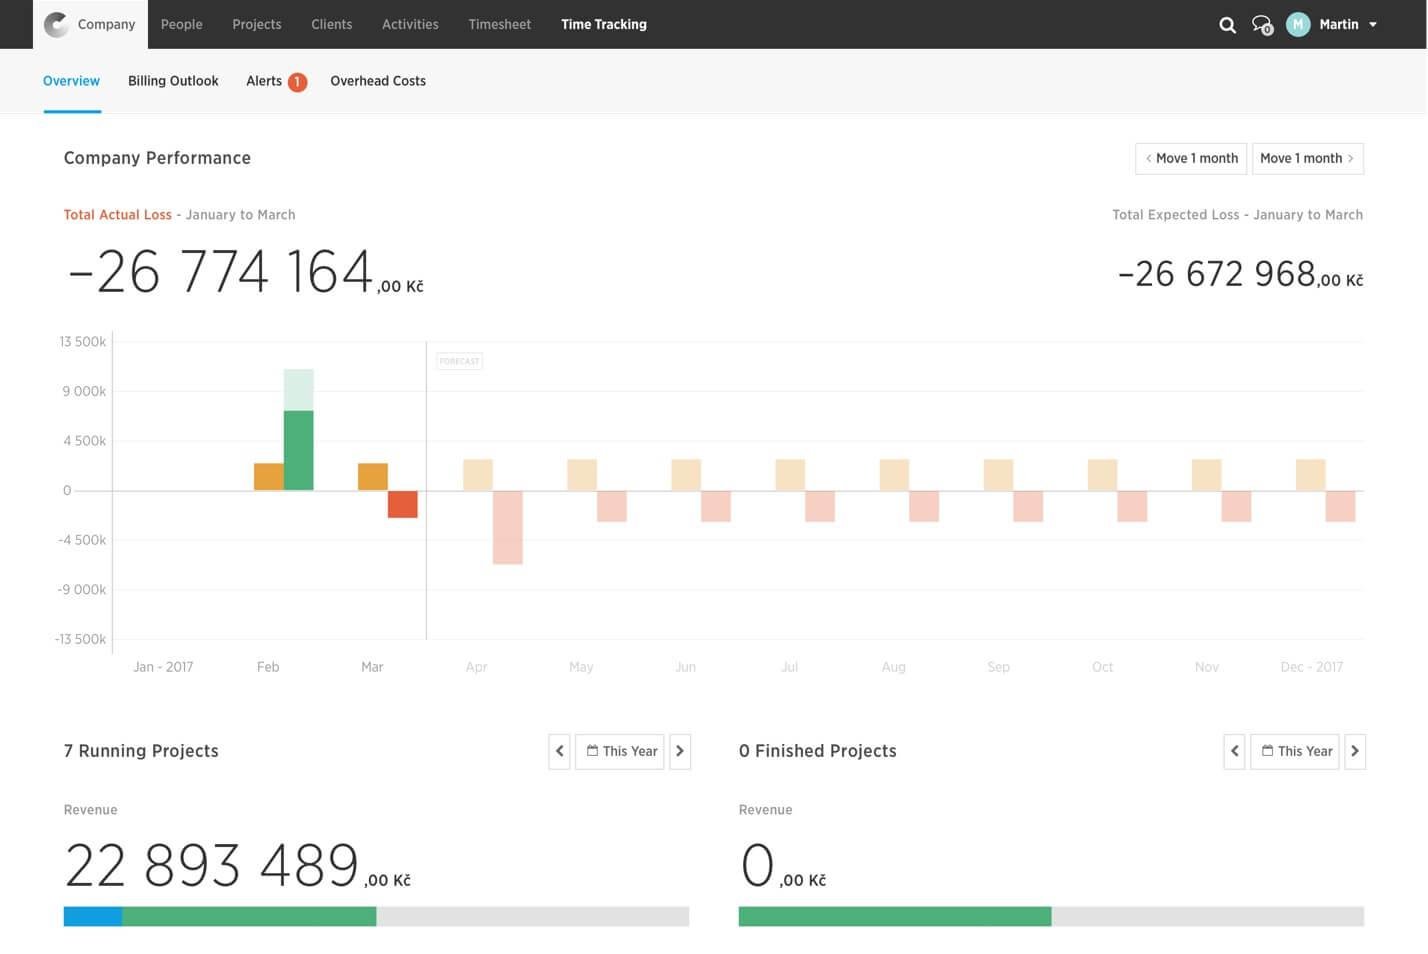Open the Projects menu
1428x954 pixels.
pyautogui.click(x=257, y=24)
